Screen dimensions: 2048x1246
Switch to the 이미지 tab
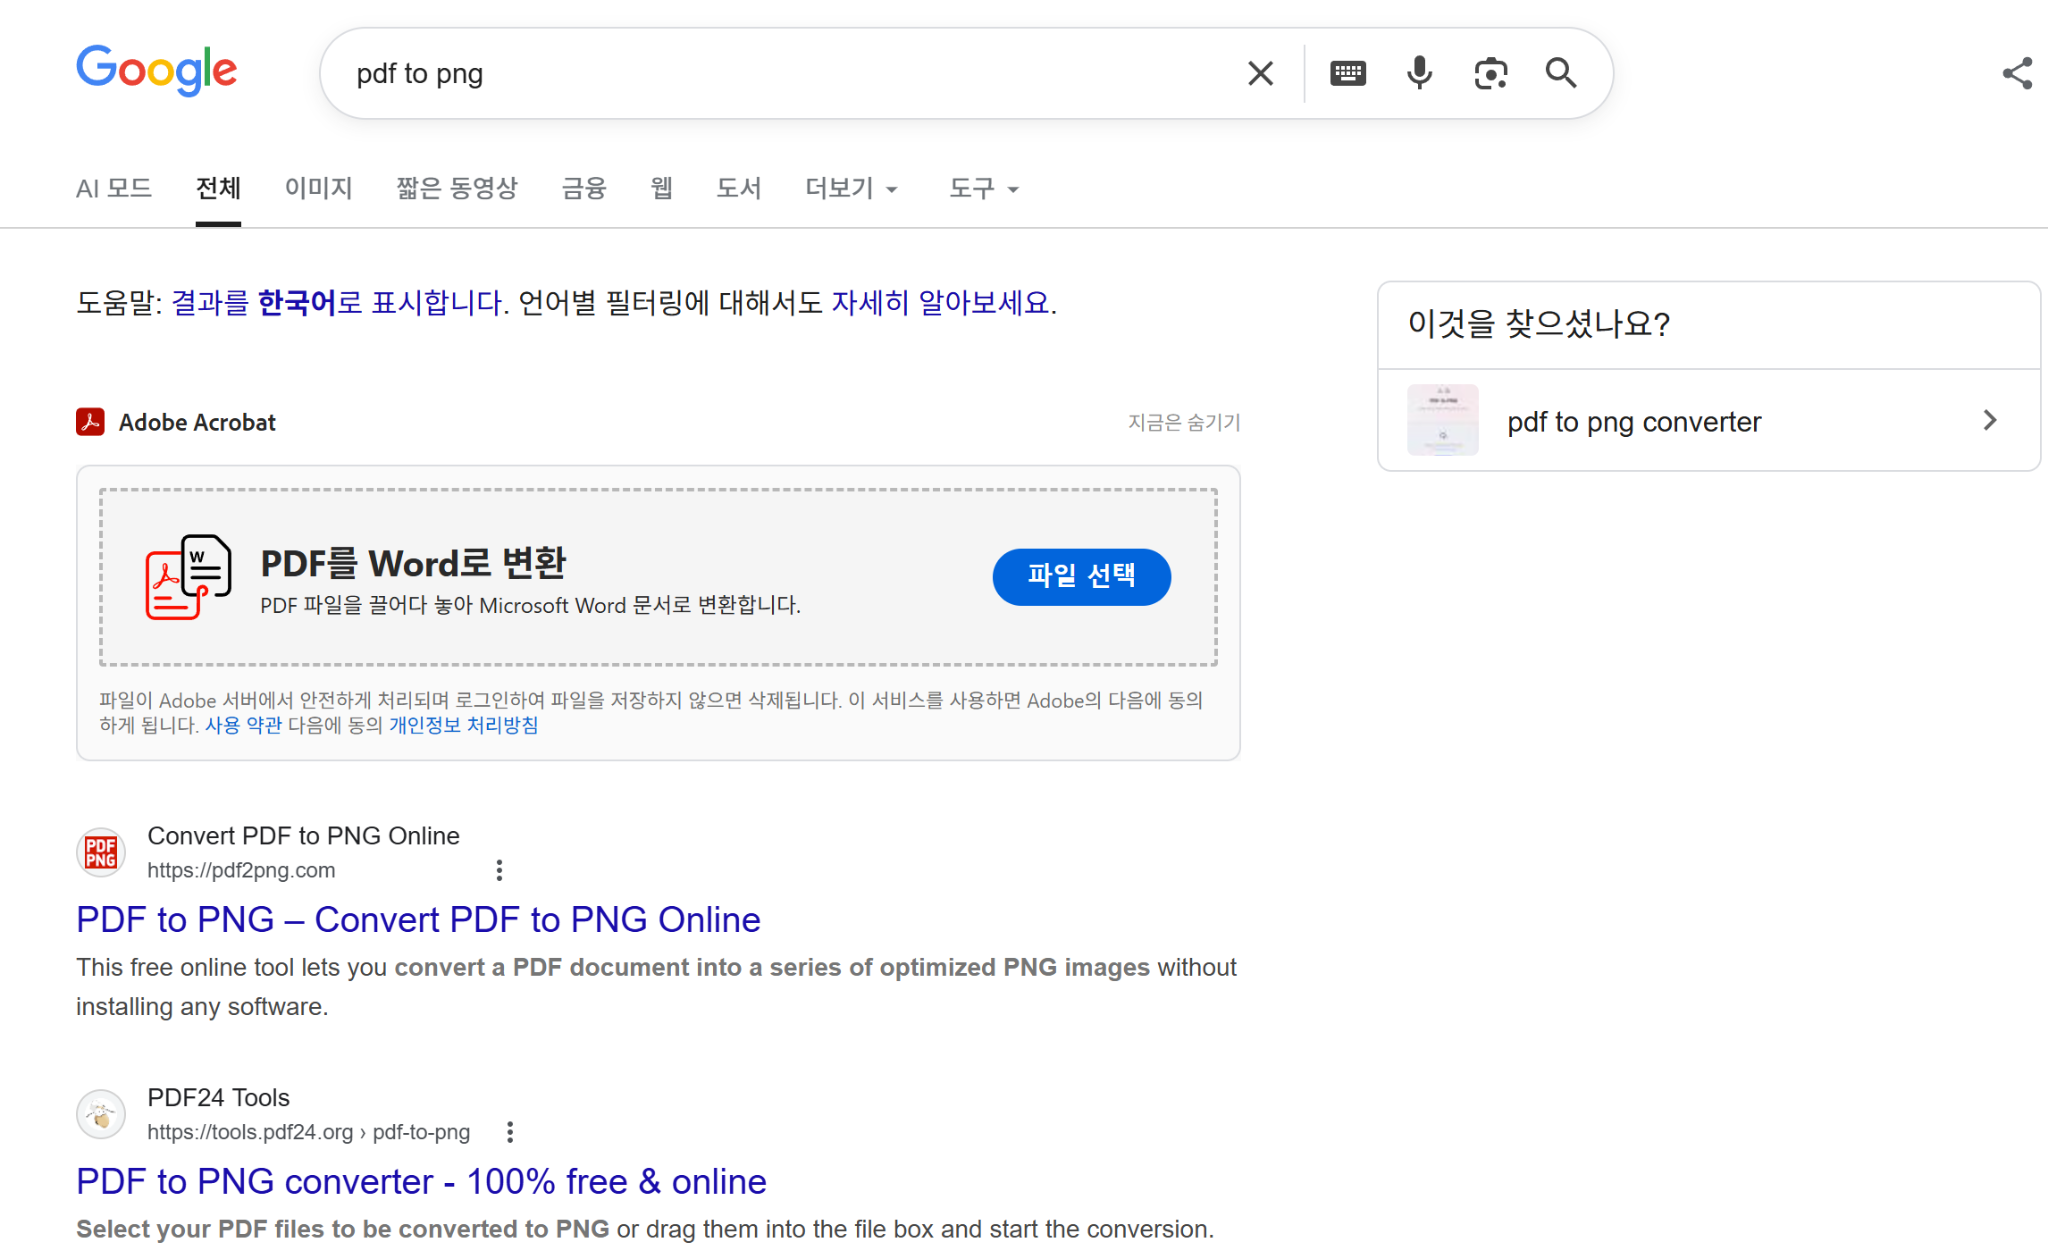[318, 188]
